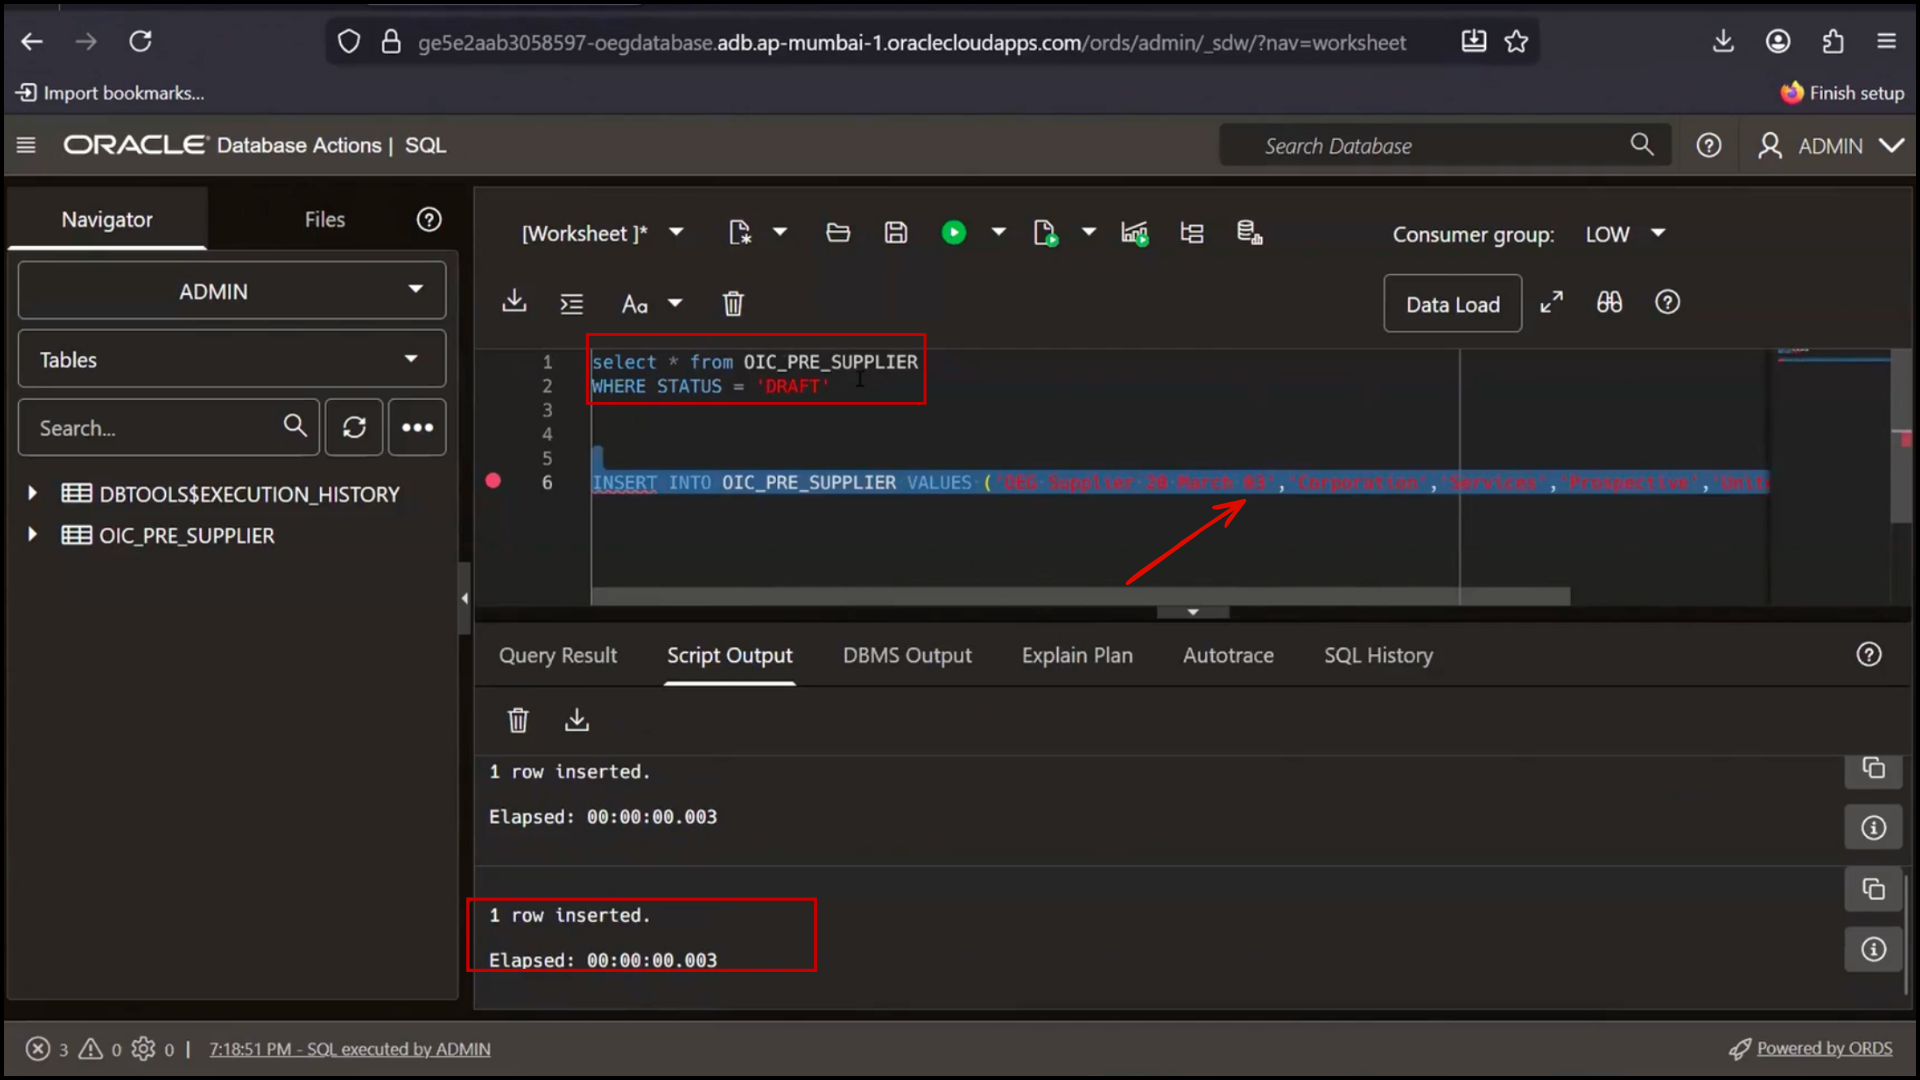Click the new worksheet file icon
Viewport: 1920px width, 1080px height.
pos(740,233)
